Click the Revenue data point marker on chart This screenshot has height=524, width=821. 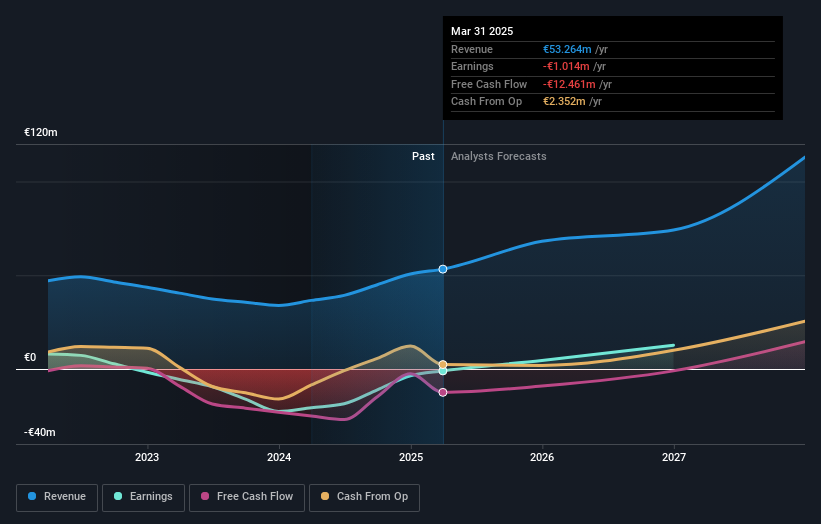[x=443, y=269]
